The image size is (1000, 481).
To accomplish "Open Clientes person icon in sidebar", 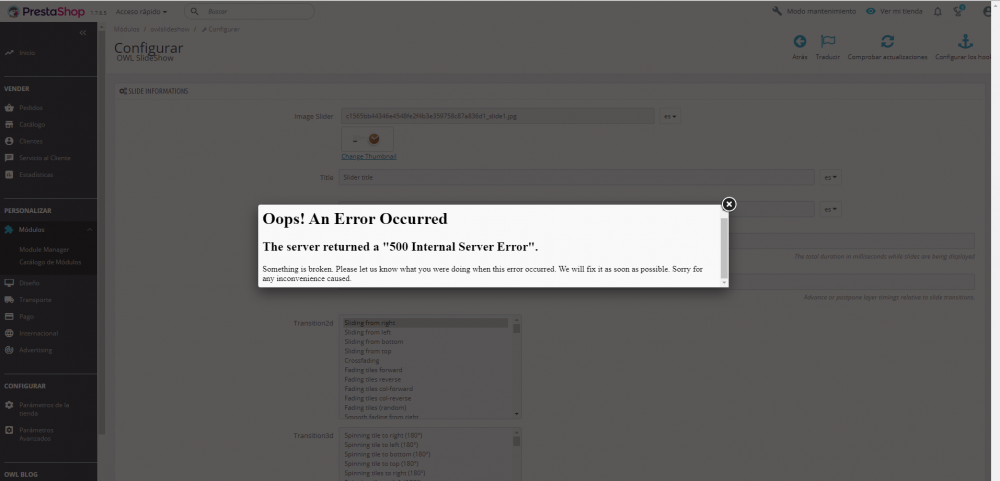I will 9,141.
